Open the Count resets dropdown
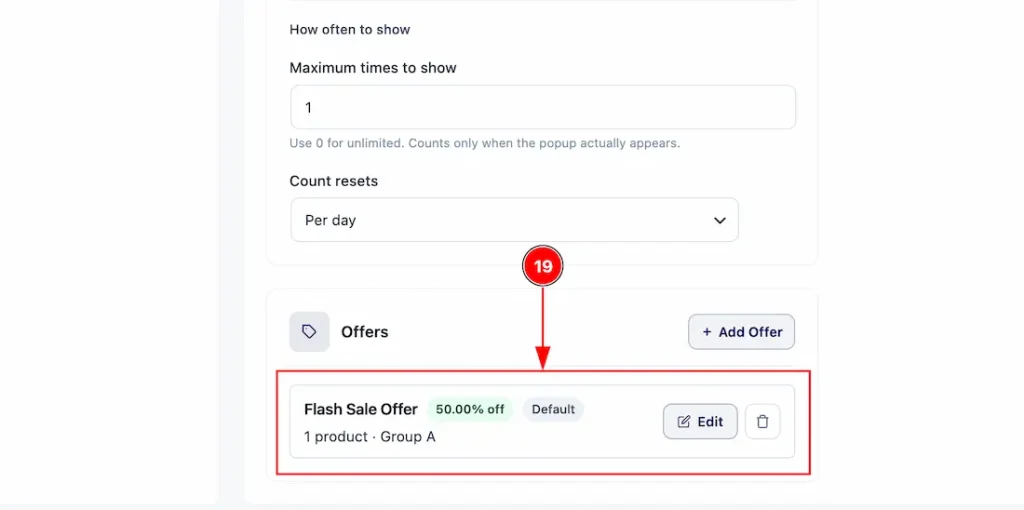This screenshot has height=510, width=1024. tap(515, 220)
